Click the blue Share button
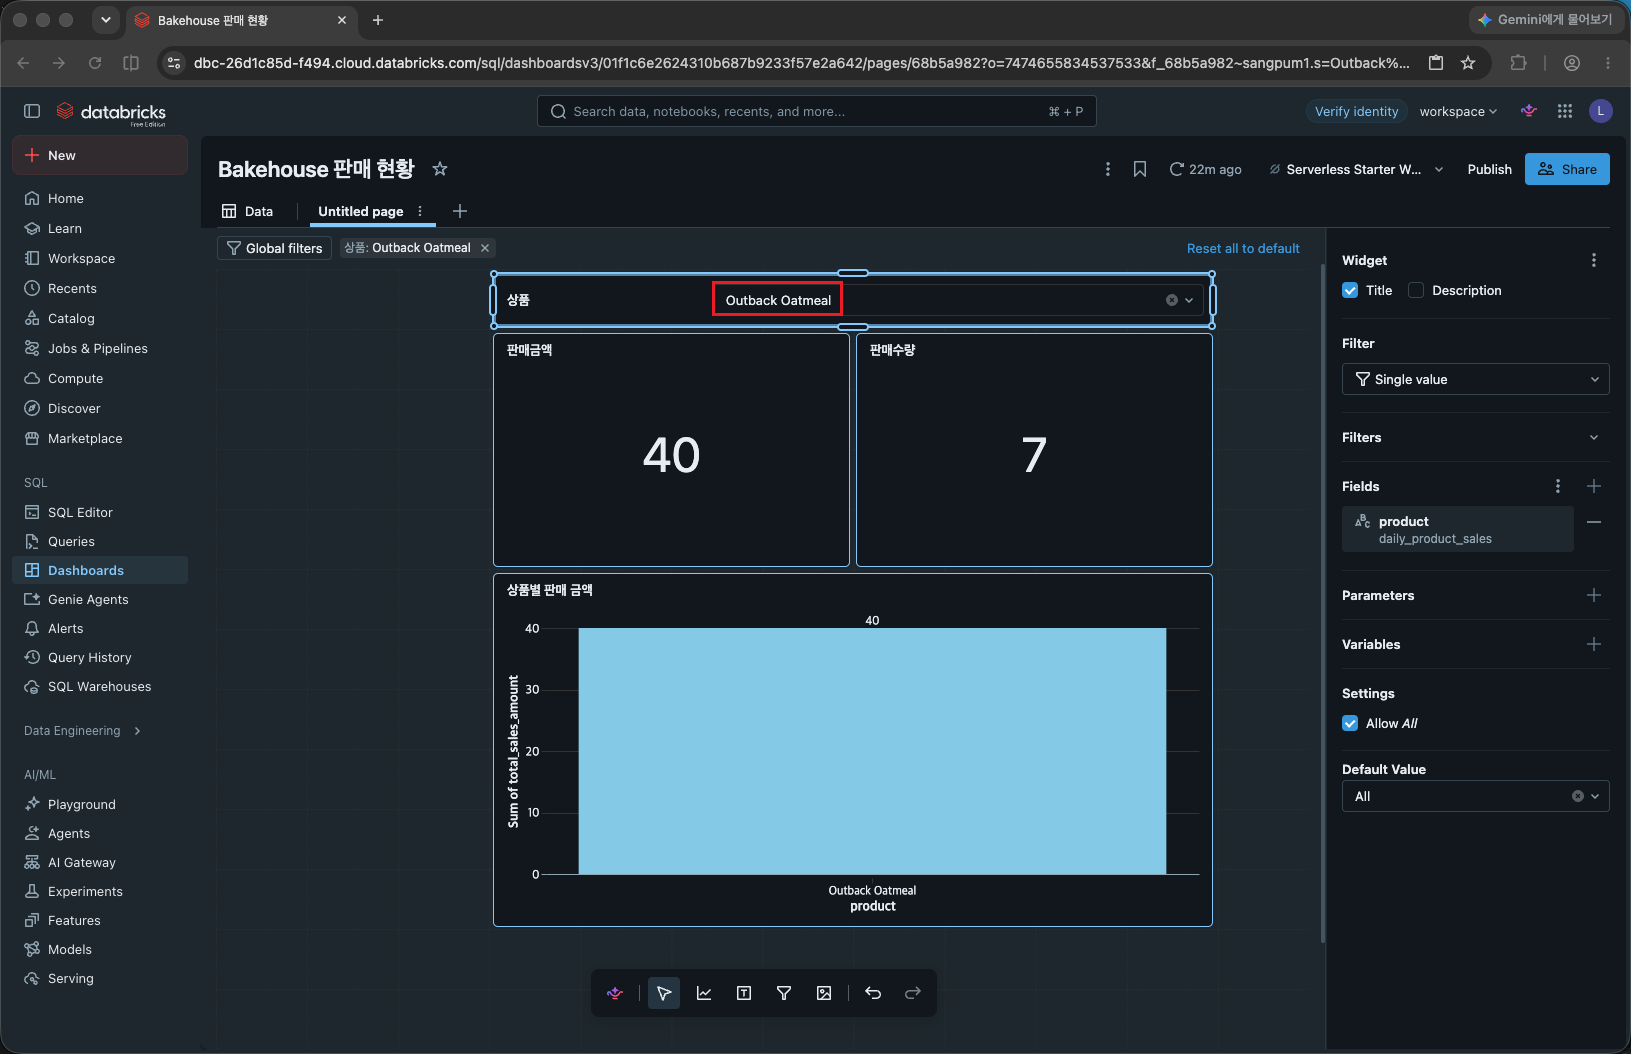 pyautogui.click(x=1567, y=169)
